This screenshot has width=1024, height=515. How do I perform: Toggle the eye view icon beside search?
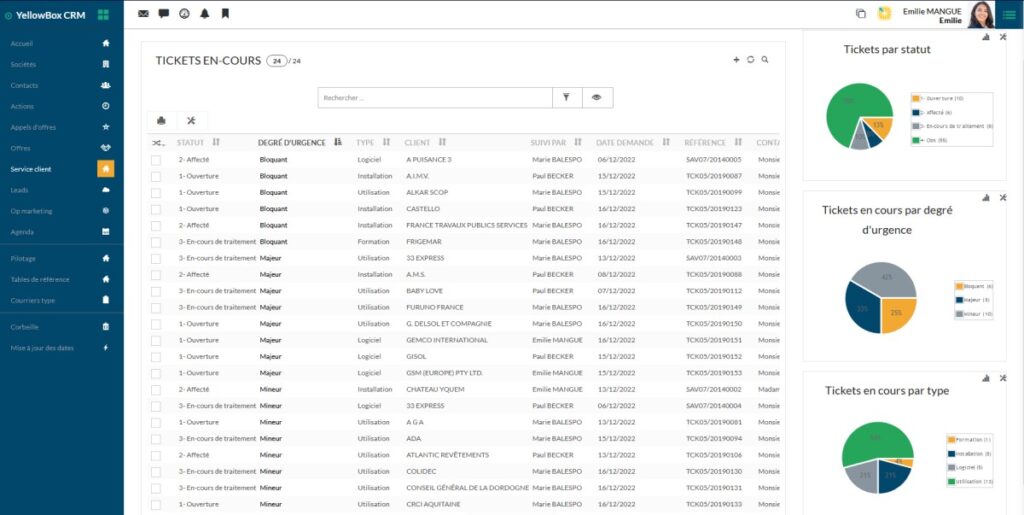[x=596, y=97]
